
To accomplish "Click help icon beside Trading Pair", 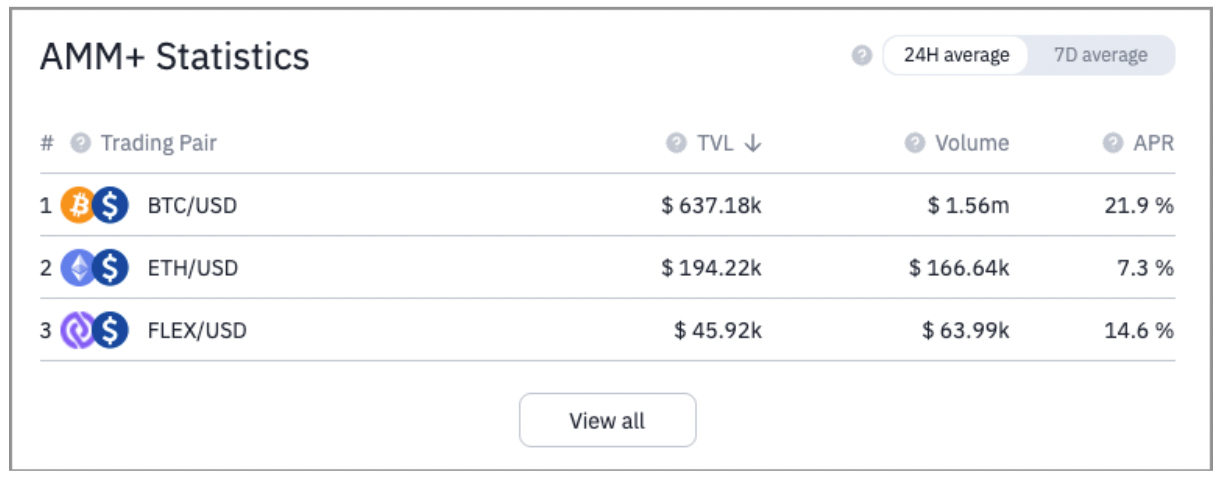I will click(81, 143).
